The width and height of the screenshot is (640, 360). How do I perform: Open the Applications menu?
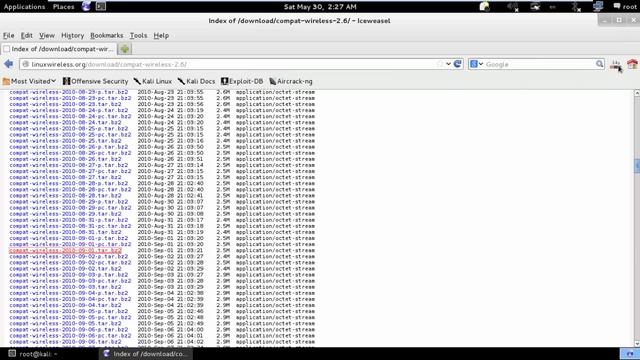[x=24, y=7]
